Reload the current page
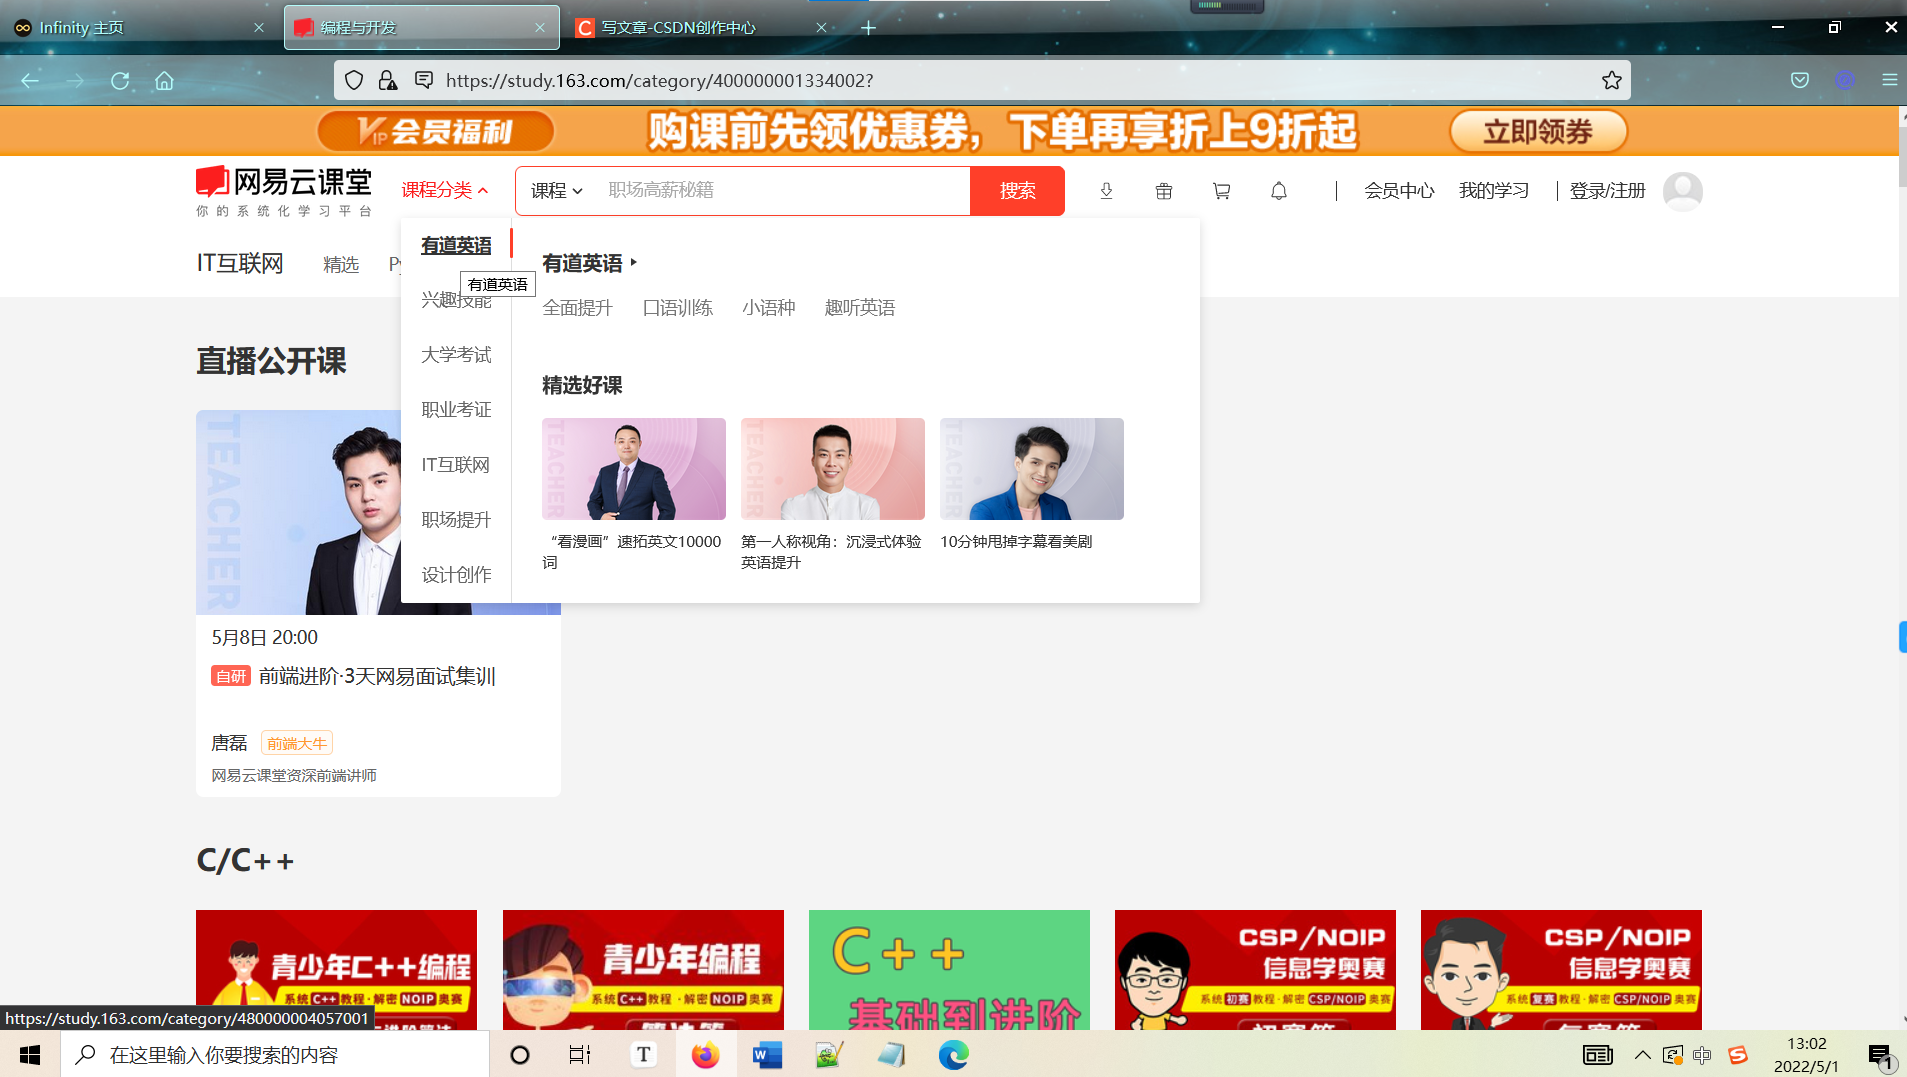The height and width of the screenshot is (1077, 1907). [x=120, y=80]
